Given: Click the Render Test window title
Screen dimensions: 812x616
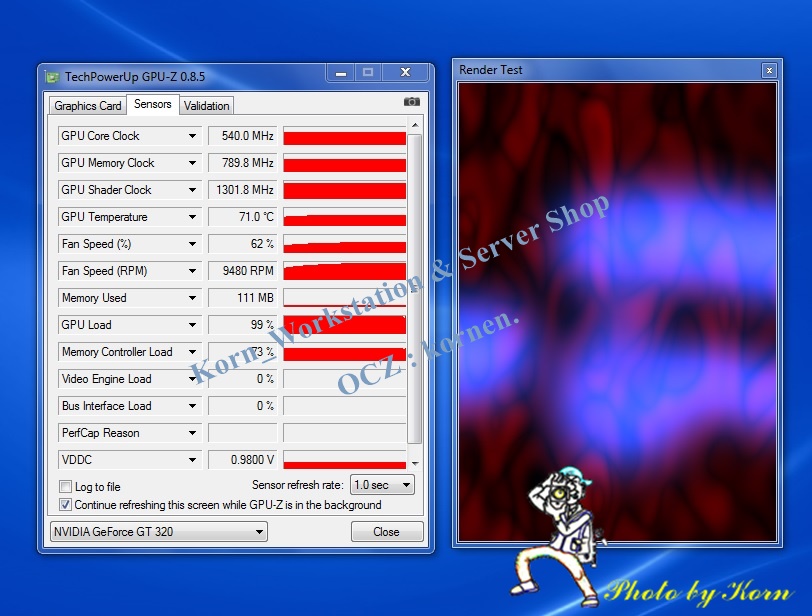Looking at the screenshot, I should [490, 70].
